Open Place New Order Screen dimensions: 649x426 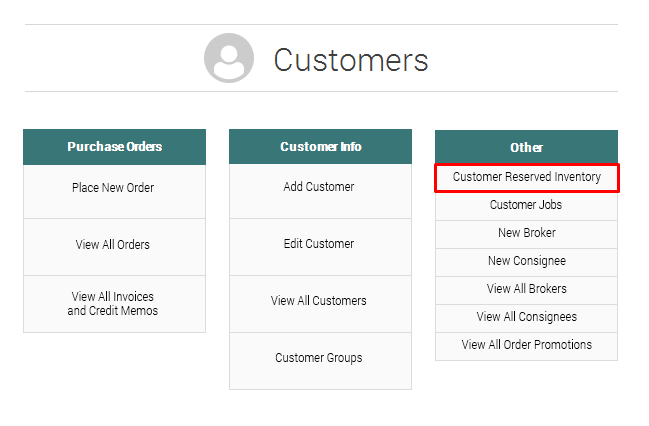click(113, 188)
